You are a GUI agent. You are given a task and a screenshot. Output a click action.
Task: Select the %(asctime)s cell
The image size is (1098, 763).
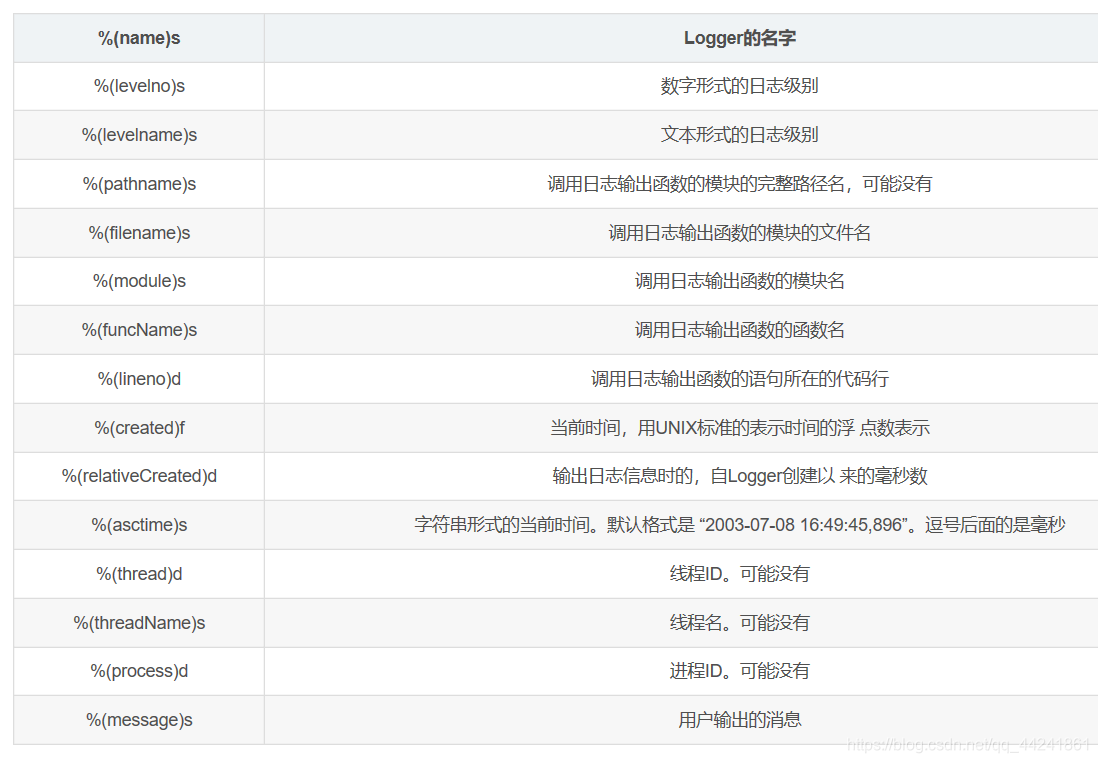click(x=139, y=525)
